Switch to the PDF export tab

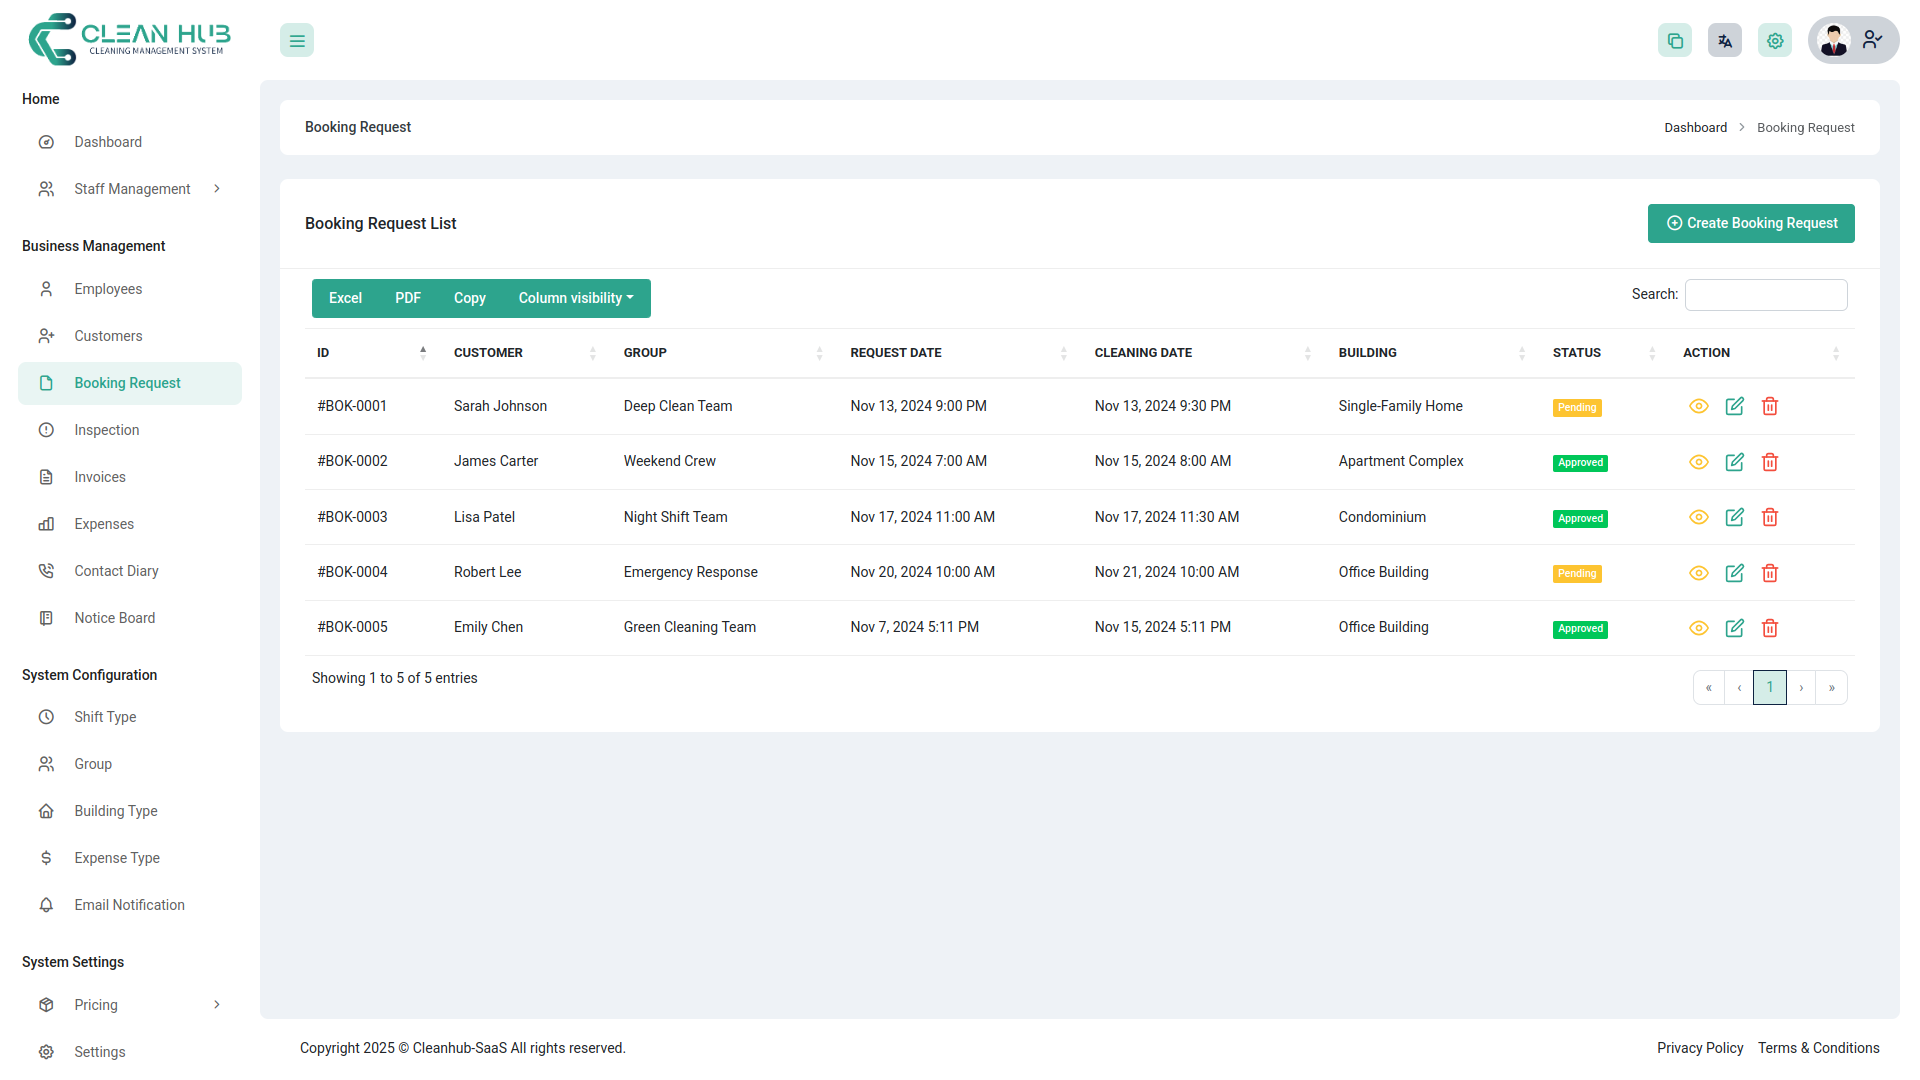pyautogui.click(x=407, y=298)
